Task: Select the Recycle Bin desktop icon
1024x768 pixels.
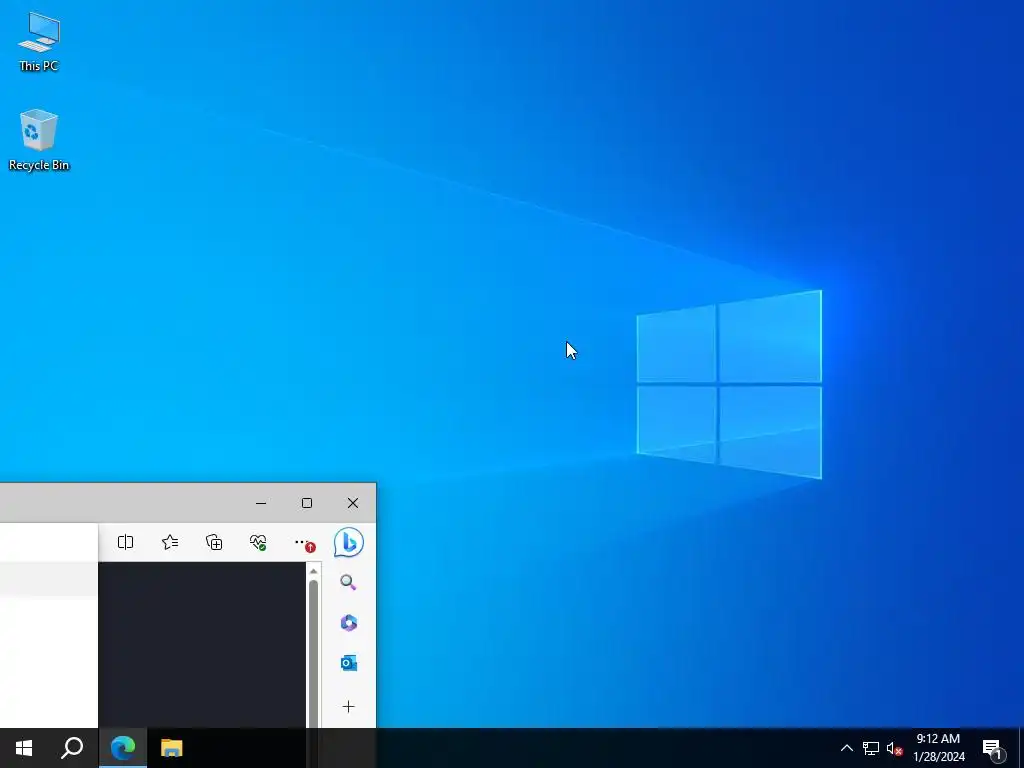Action: click(39, 139)
